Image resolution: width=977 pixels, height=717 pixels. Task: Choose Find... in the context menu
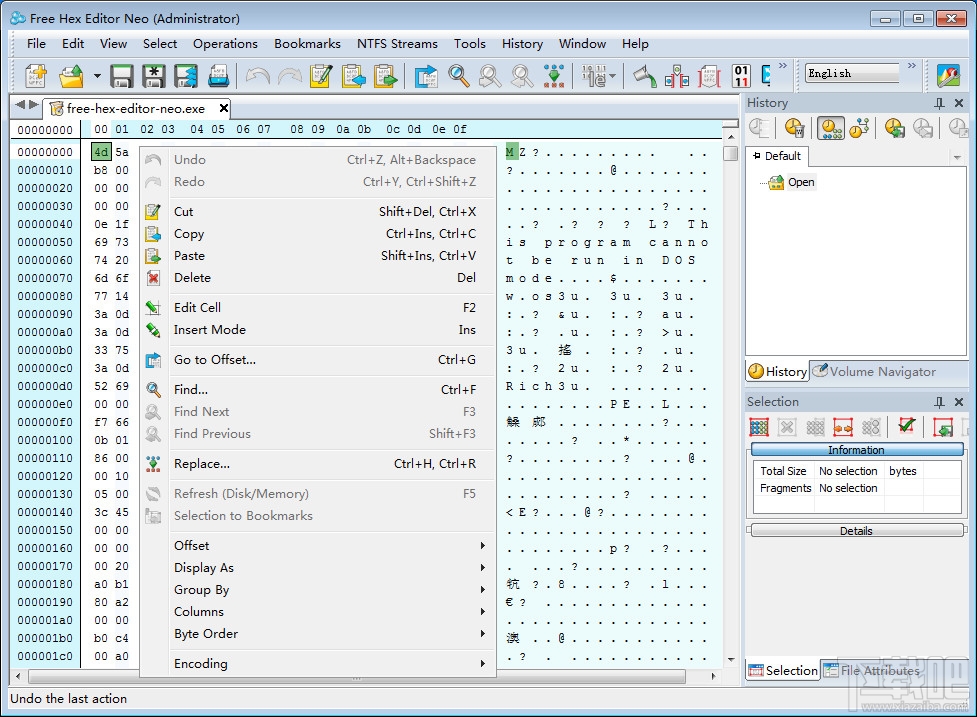(318, 389)
